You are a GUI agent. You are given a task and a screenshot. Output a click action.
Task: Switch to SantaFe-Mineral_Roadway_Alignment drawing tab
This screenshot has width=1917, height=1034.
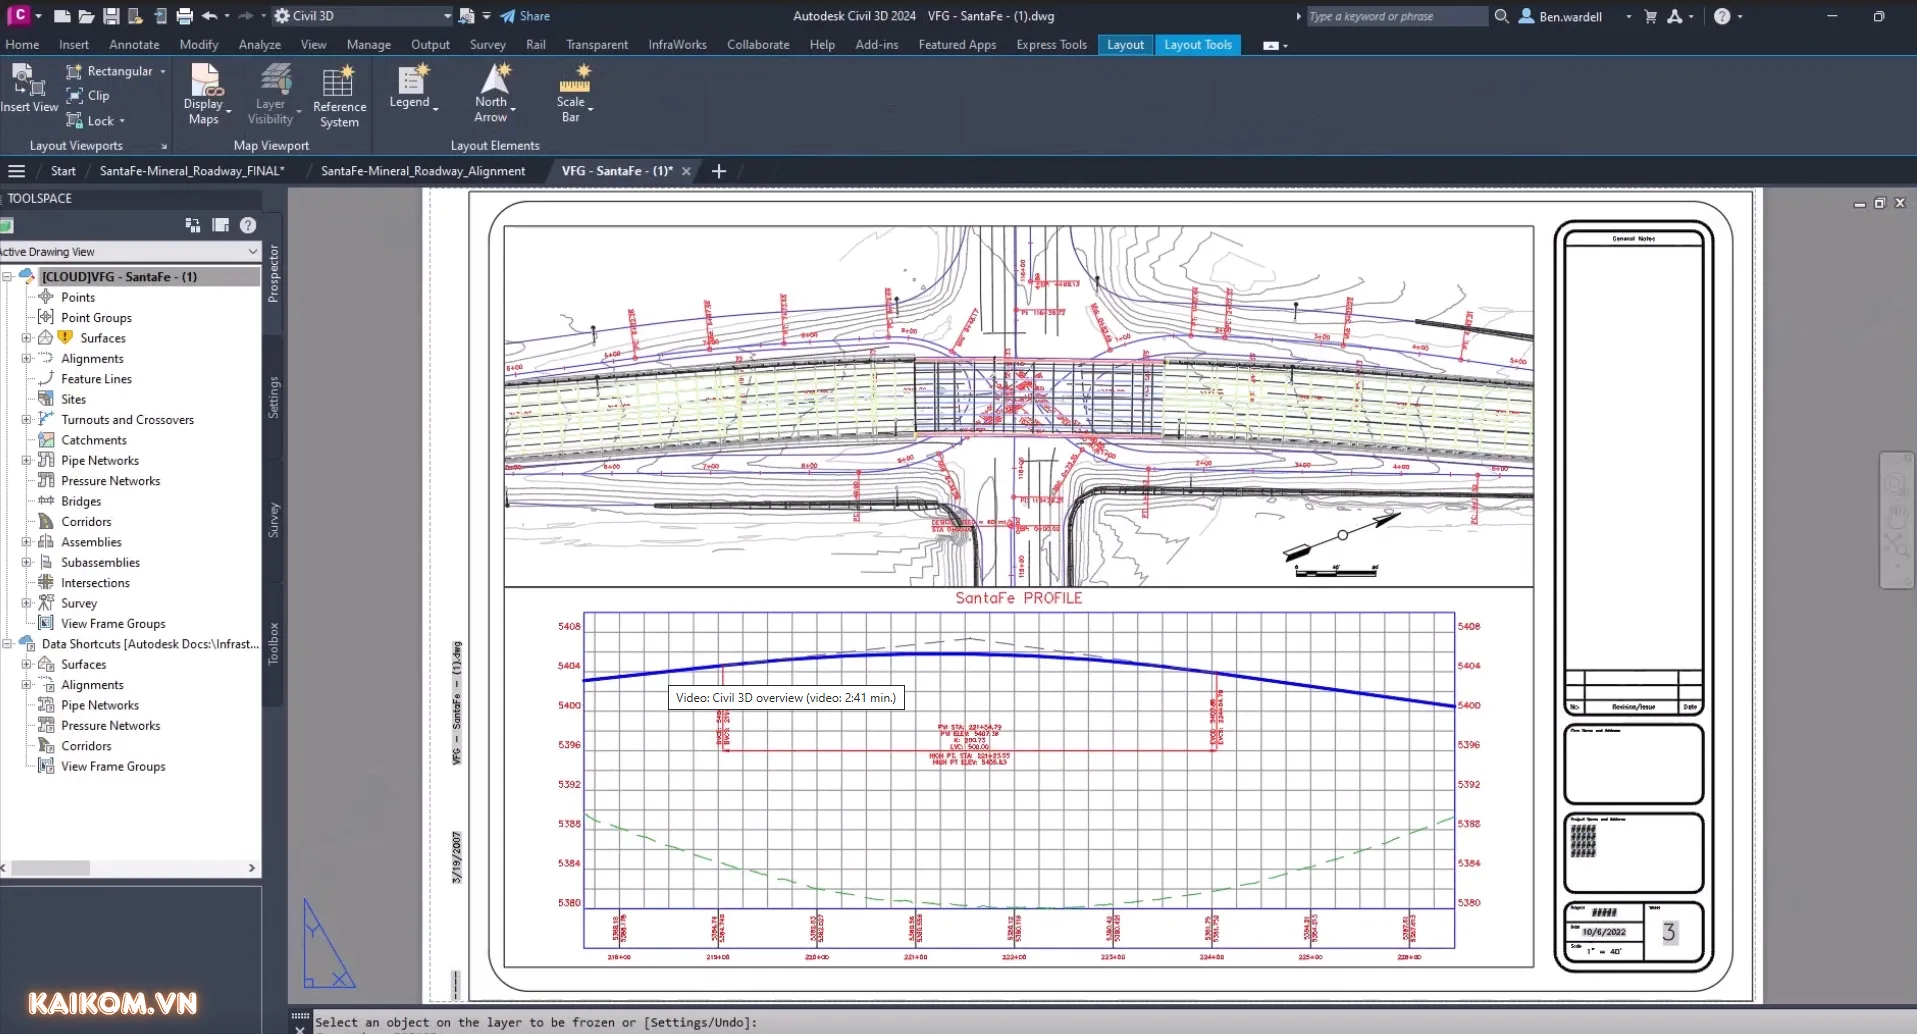pos(423,171)
